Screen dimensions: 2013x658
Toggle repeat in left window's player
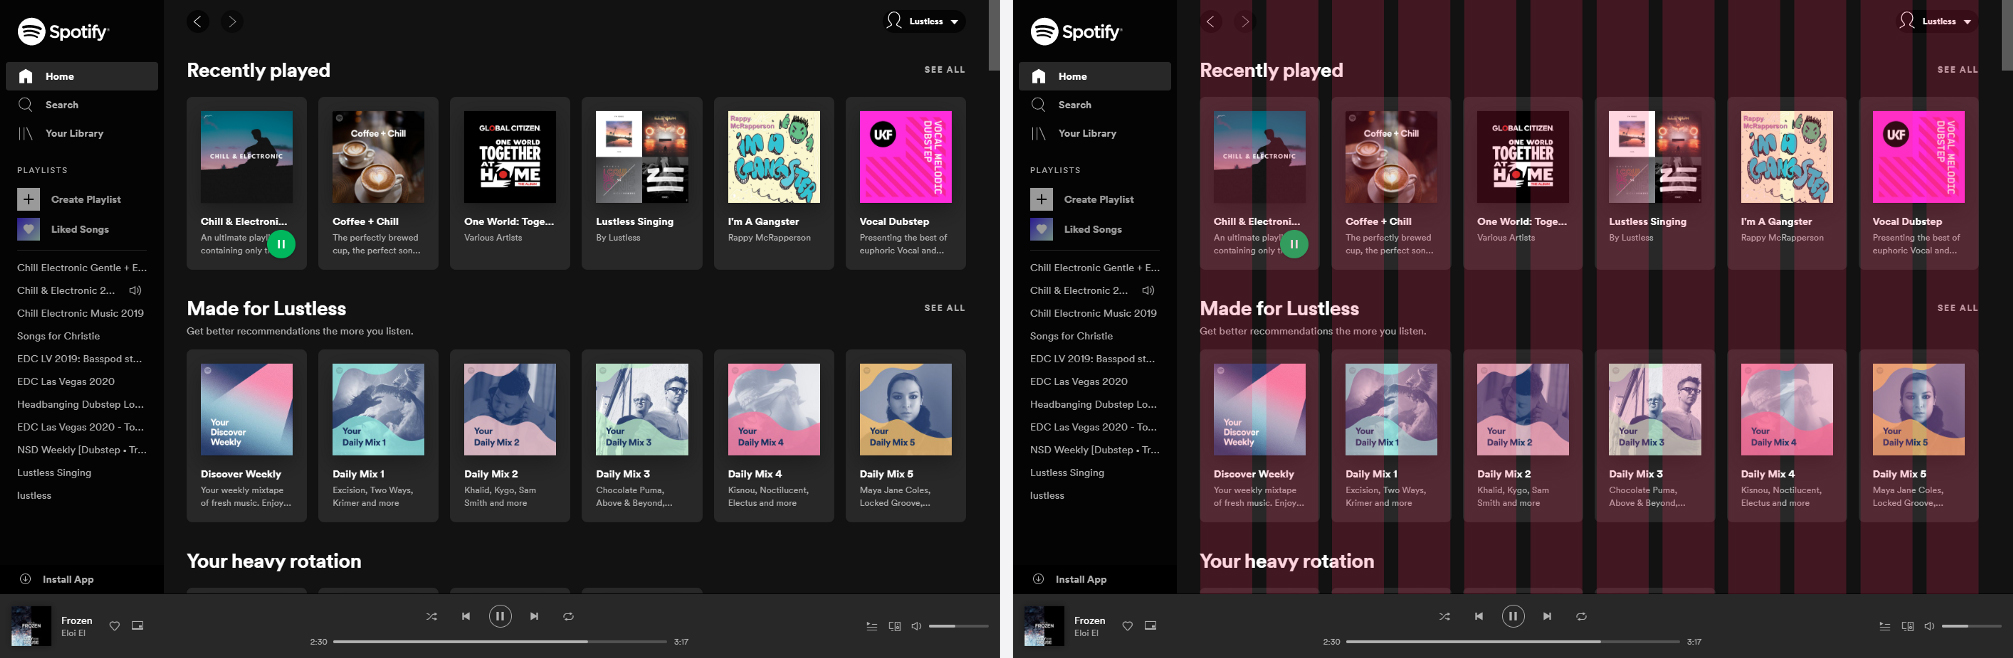(568, 616)
